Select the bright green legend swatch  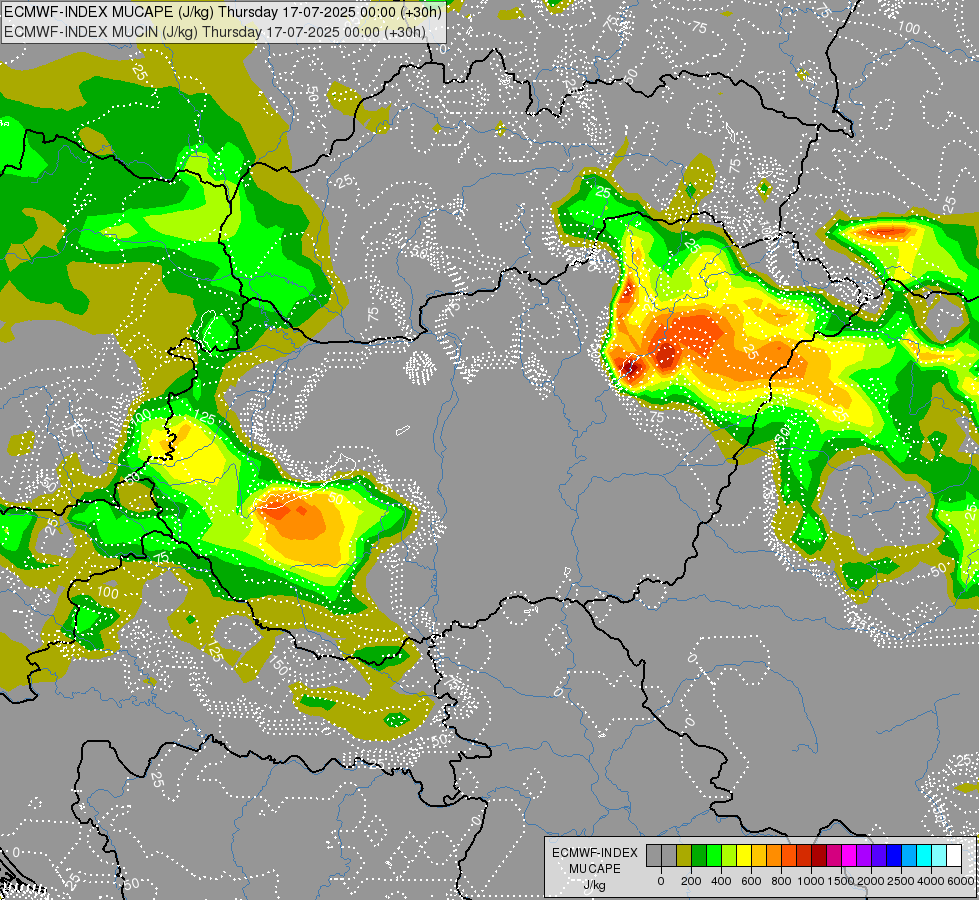tap(714, 855)
